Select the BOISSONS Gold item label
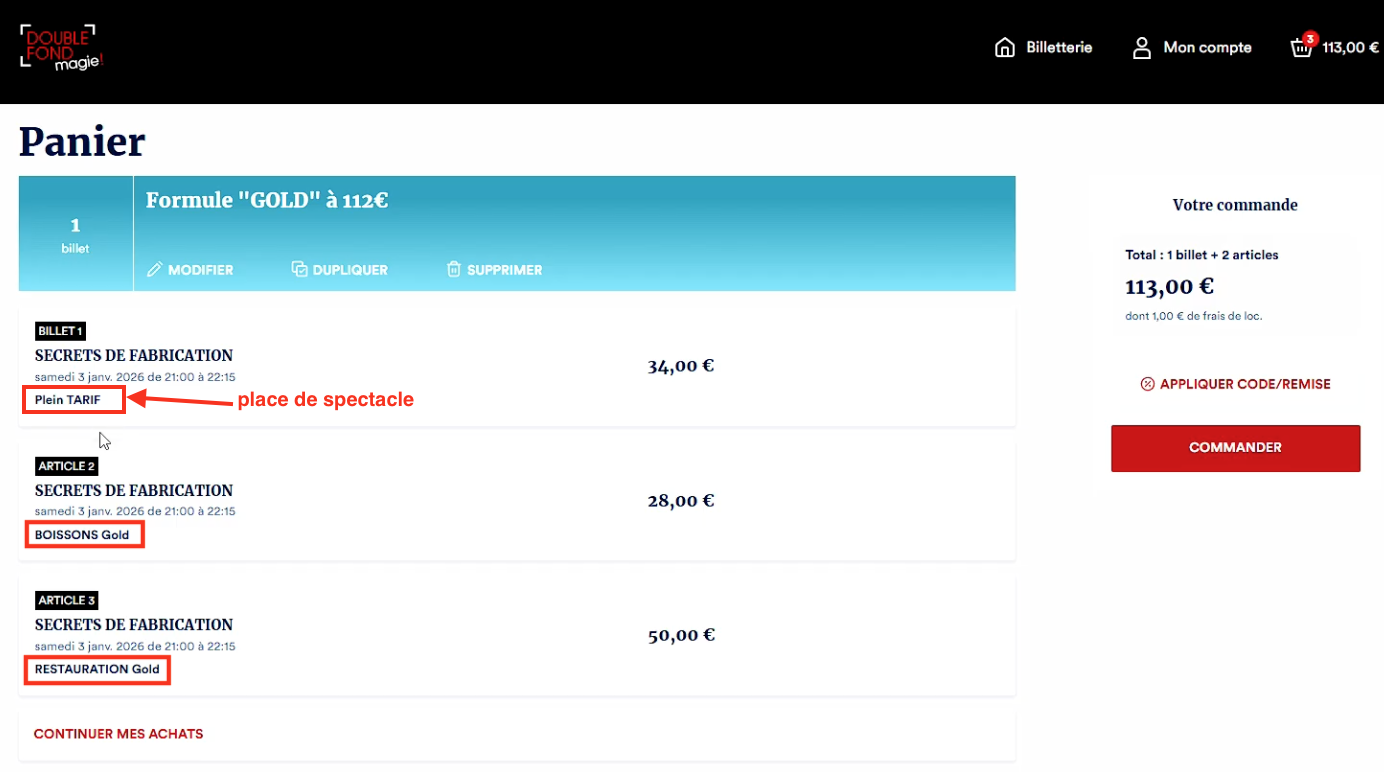This screenshot has height=772, width=1384. (82, 535)
